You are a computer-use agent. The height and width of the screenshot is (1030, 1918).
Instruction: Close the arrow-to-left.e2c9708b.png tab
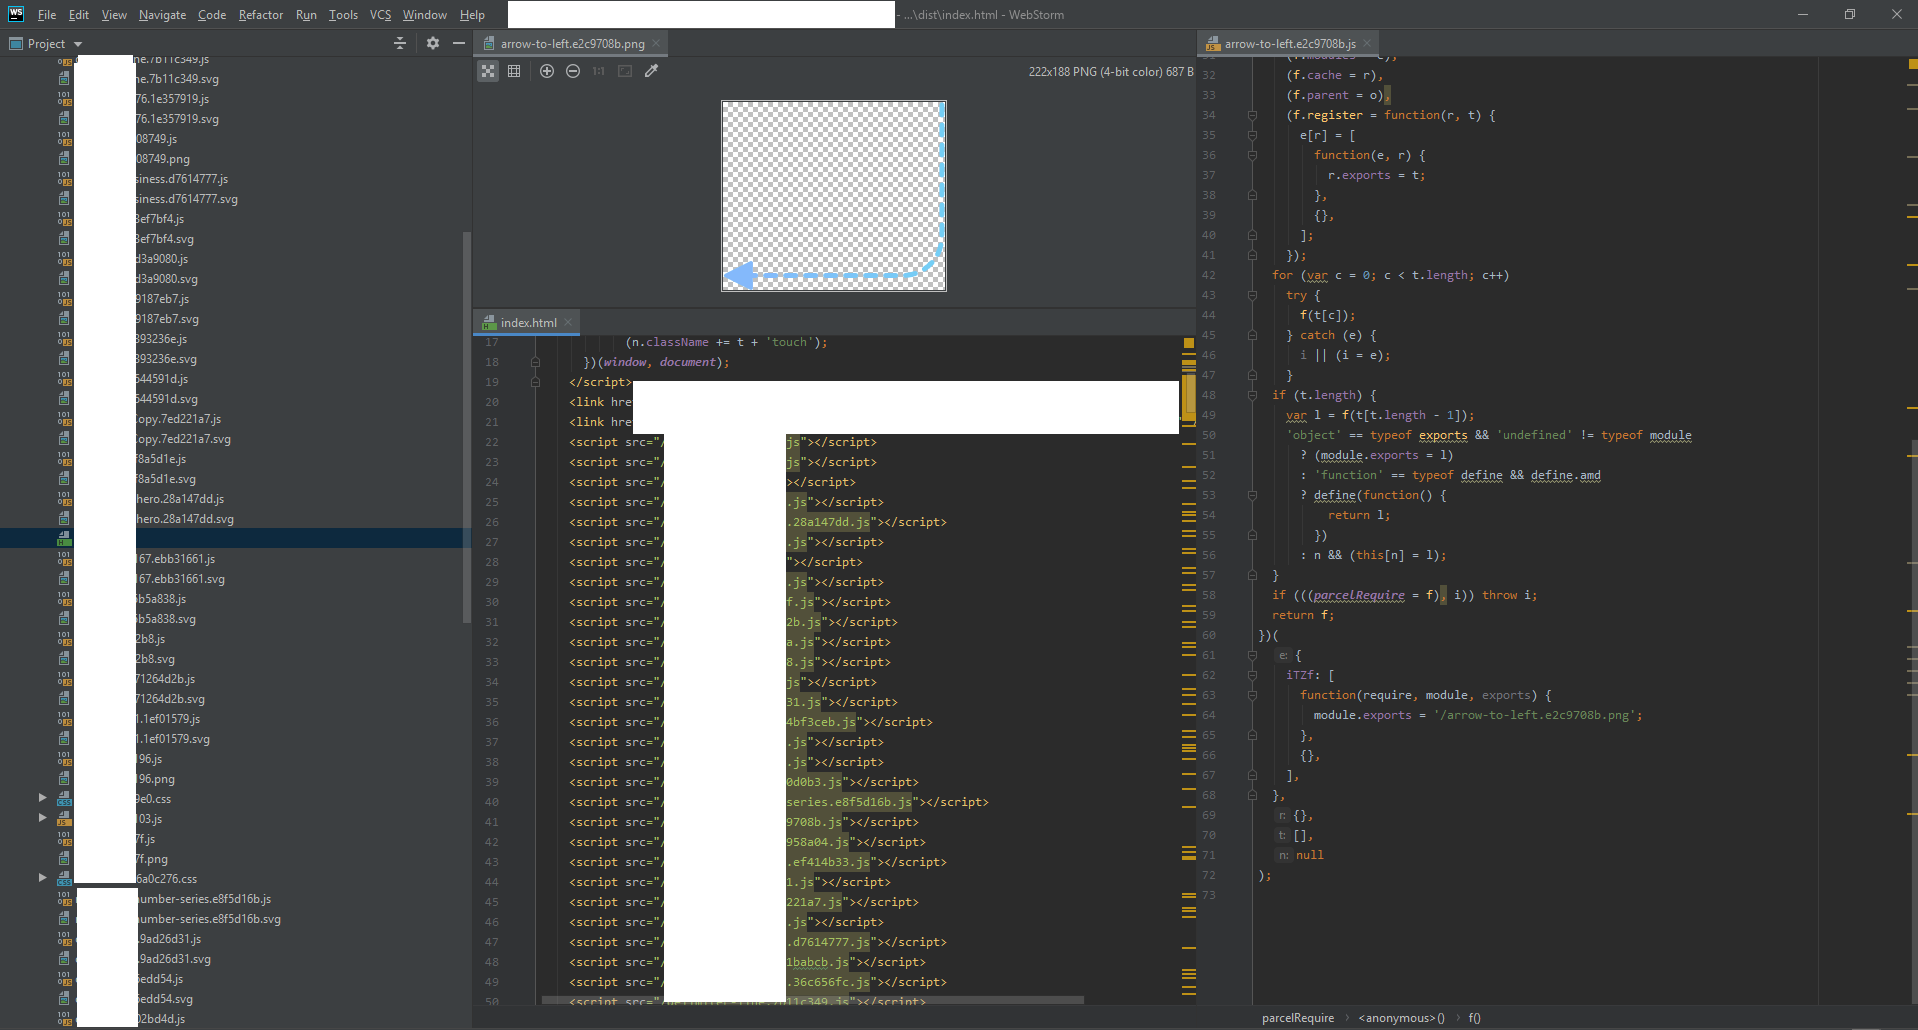point(656,43)
